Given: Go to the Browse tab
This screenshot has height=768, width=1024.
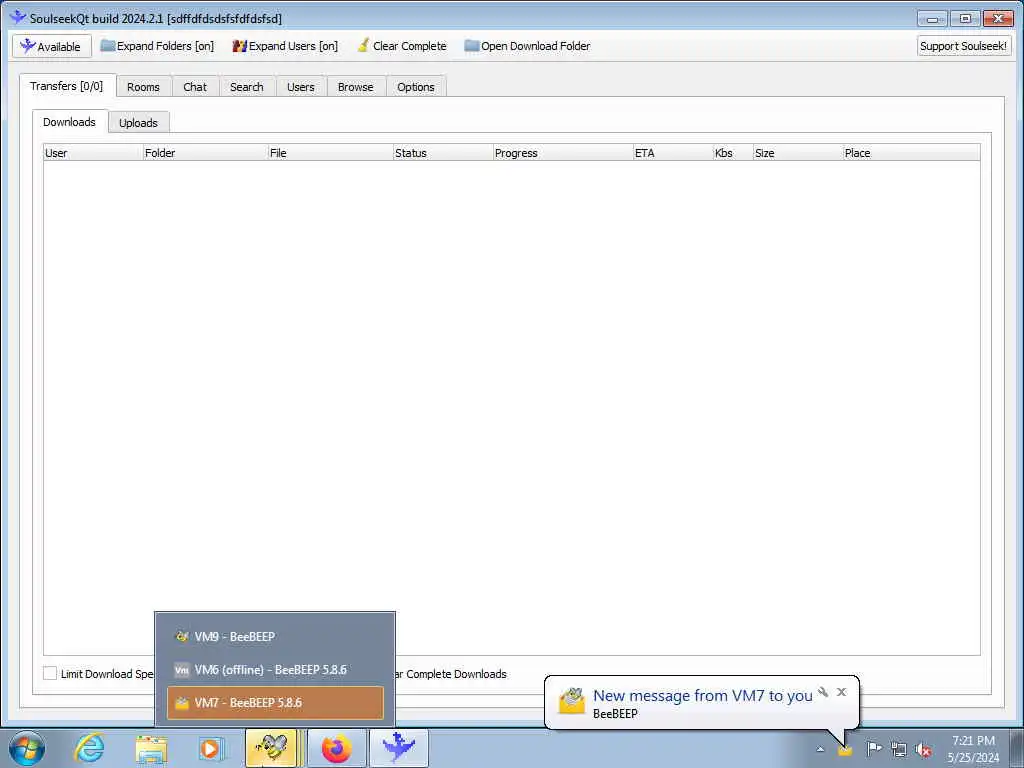Looking at the screenshot, I should point(356,87).
